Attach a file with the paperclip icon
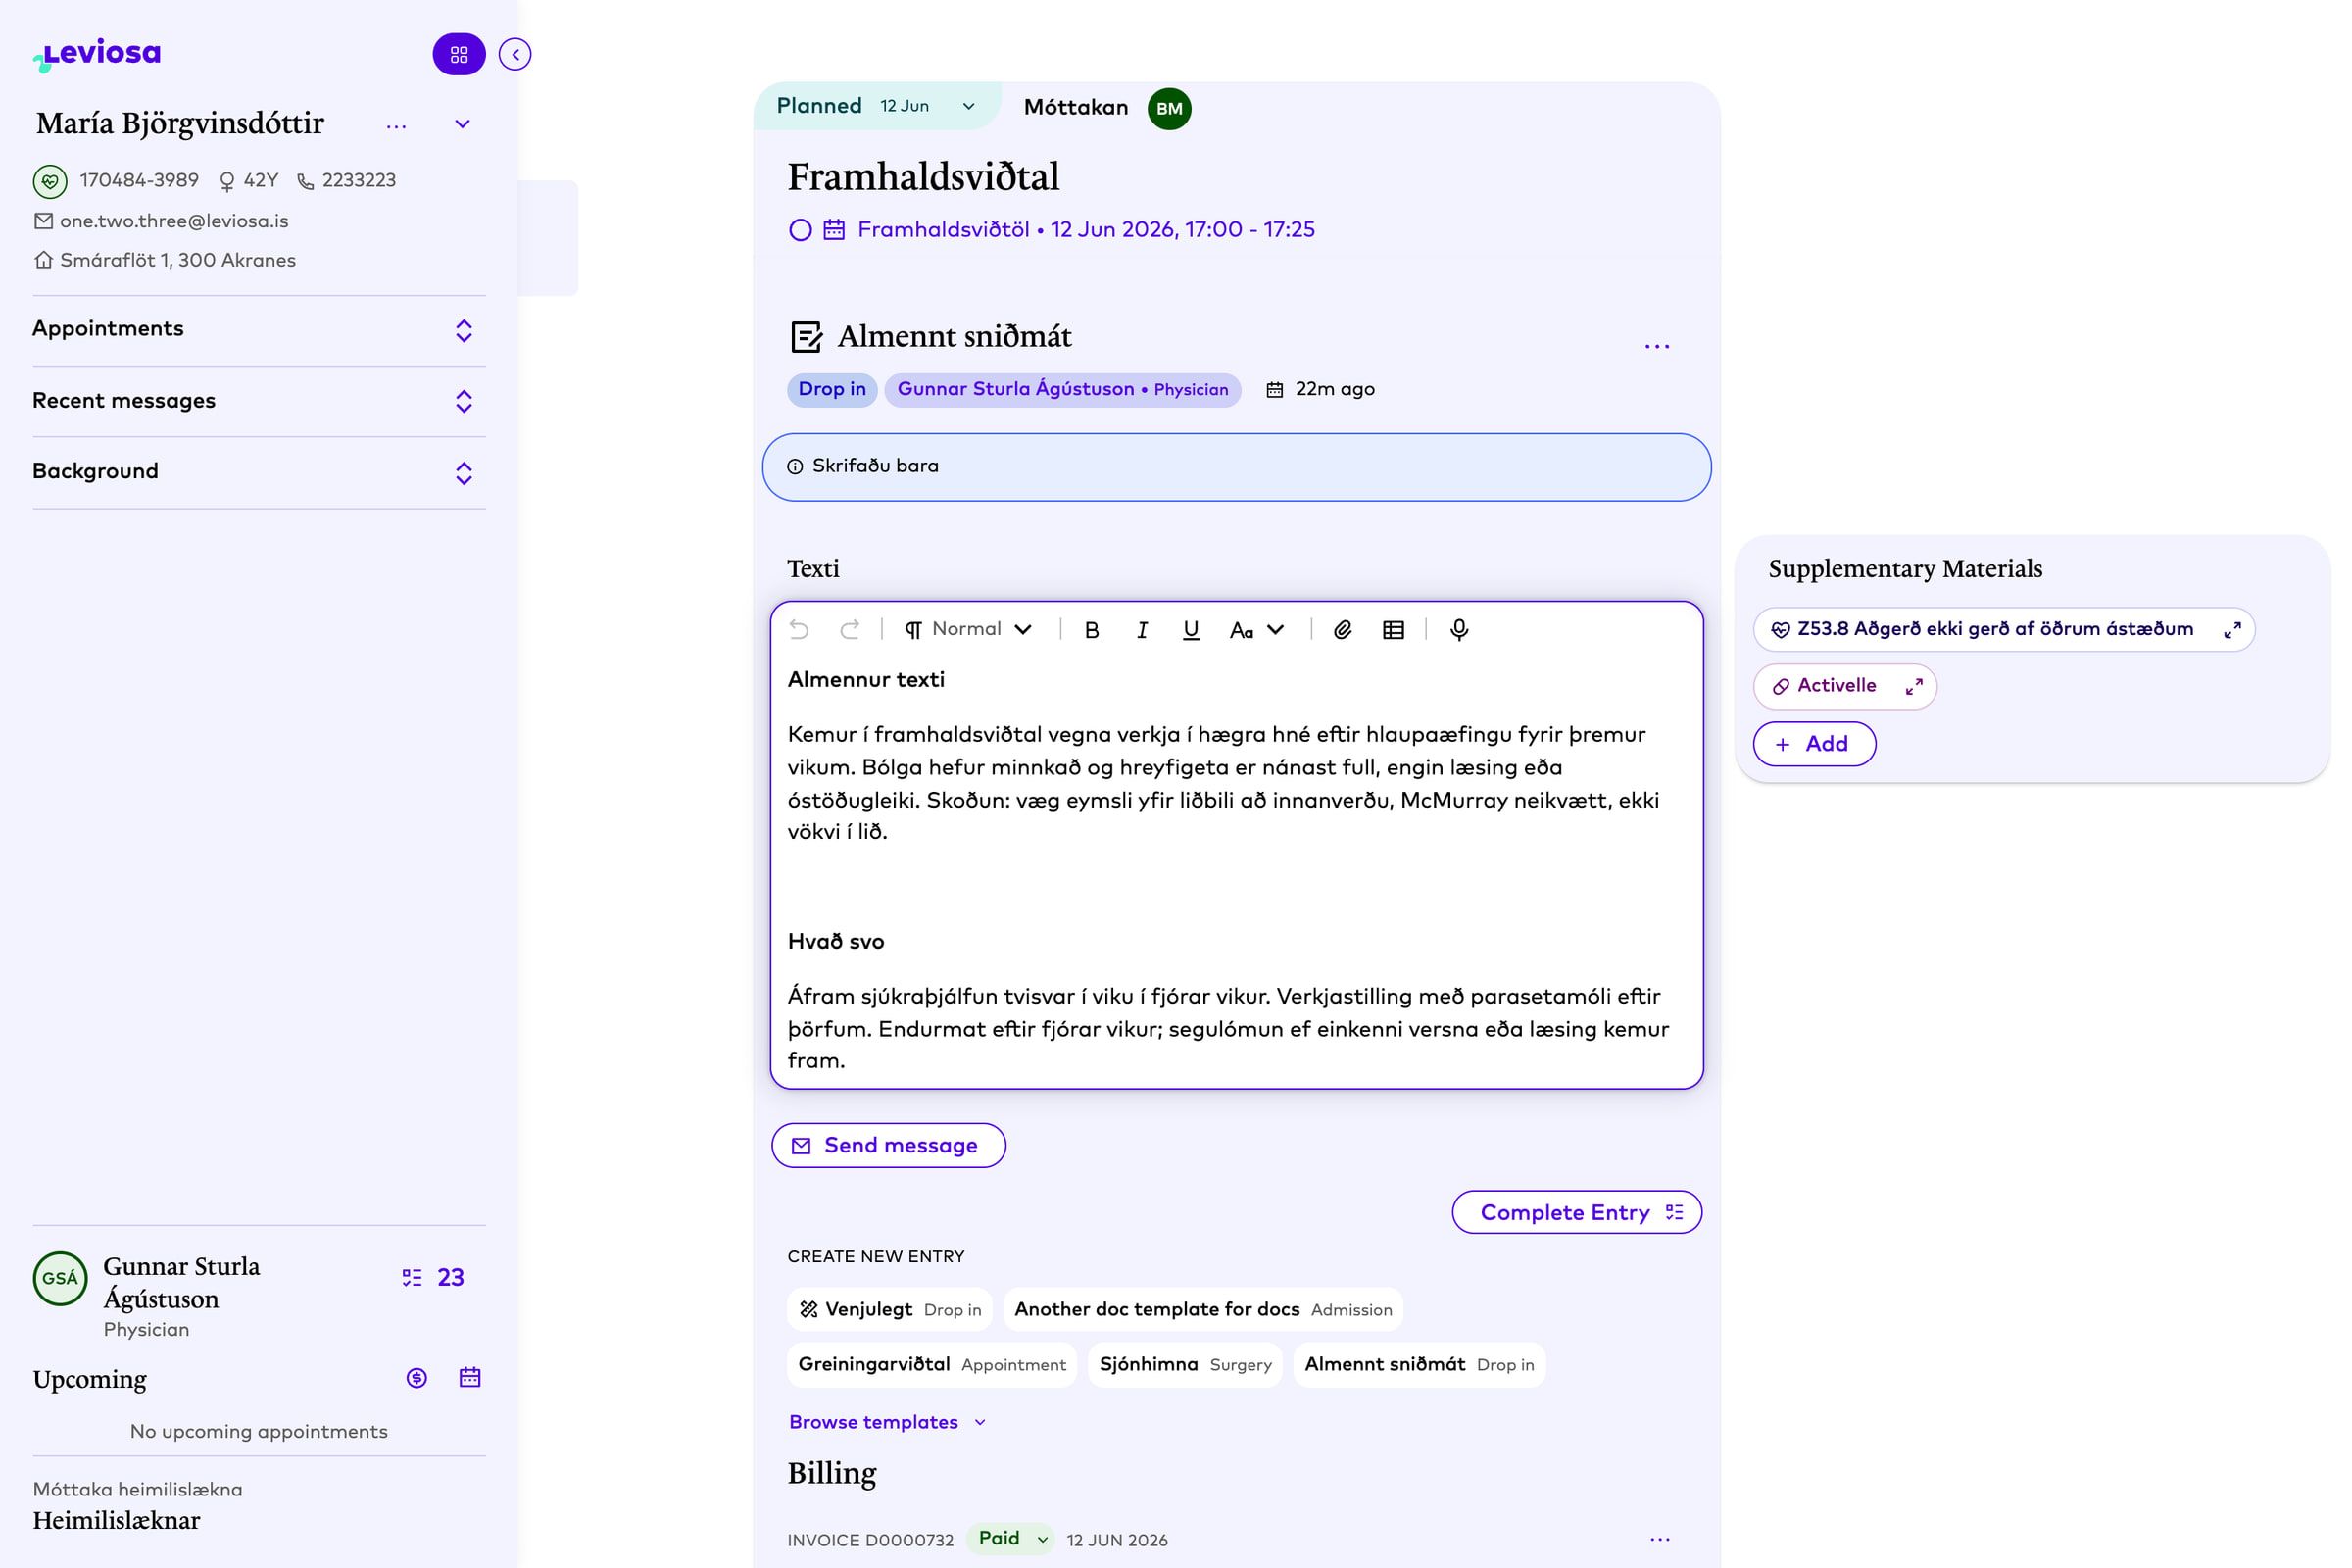This screenshot has height=1568, width=2352. point(1343,630)
